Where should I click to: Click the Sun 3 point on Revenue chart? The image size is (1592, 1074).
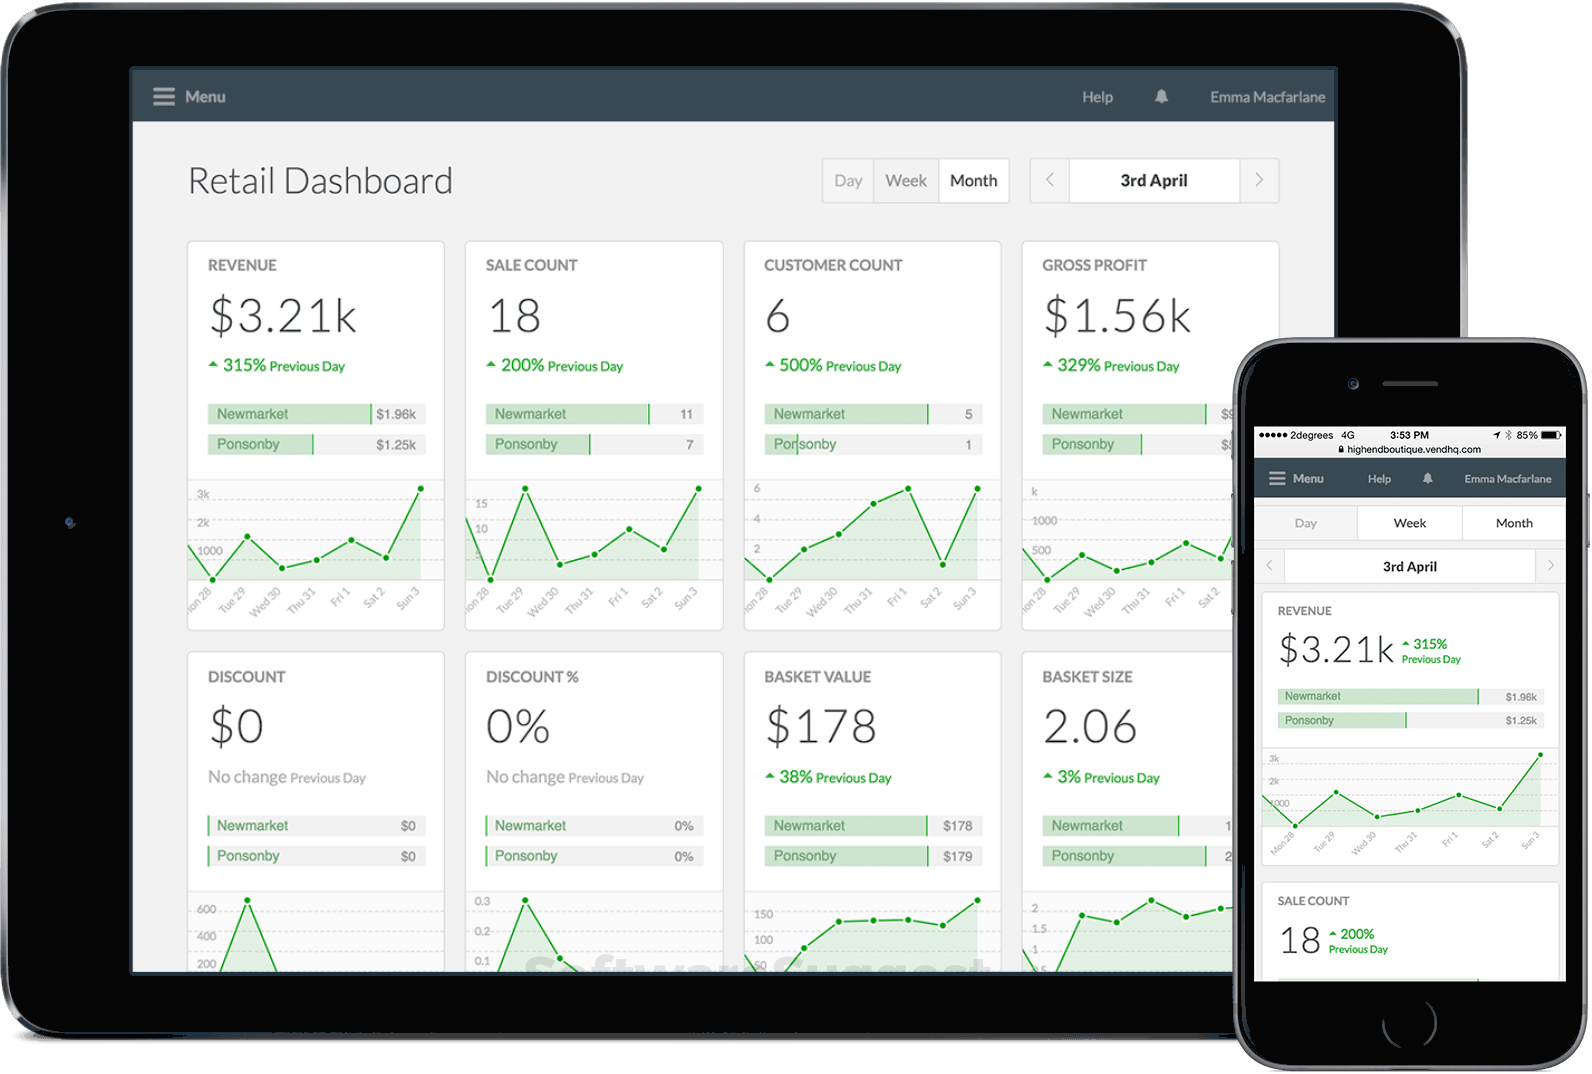tap(420, 489)
